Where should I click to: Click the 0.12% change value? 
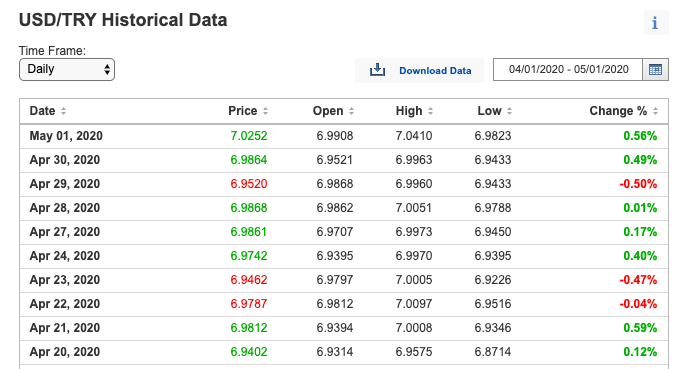640,352
